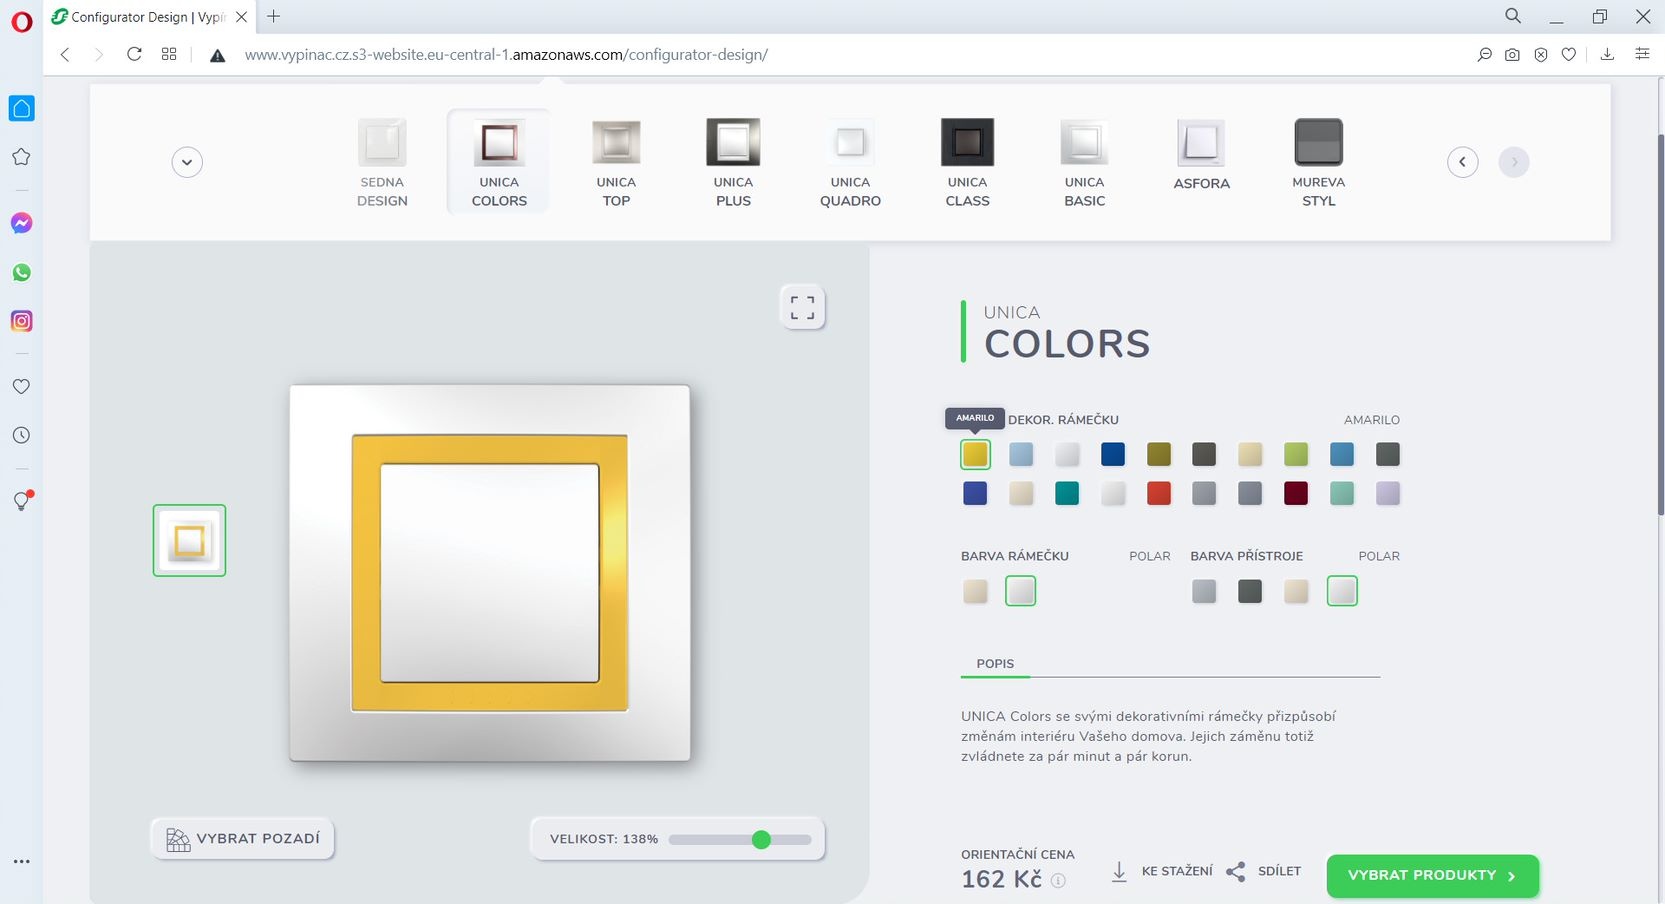Viewport: 1665px width, 904px height.
Task: Click the not-secure warning icon
Action: tap(217, 55)
